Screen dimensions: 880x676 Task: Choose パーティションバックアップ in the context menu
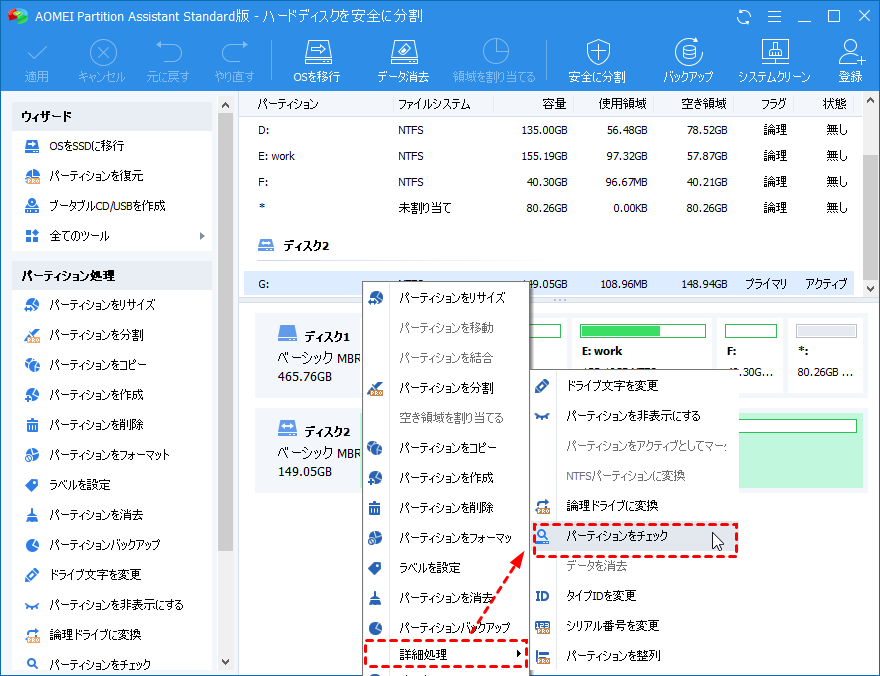[446, 627]
